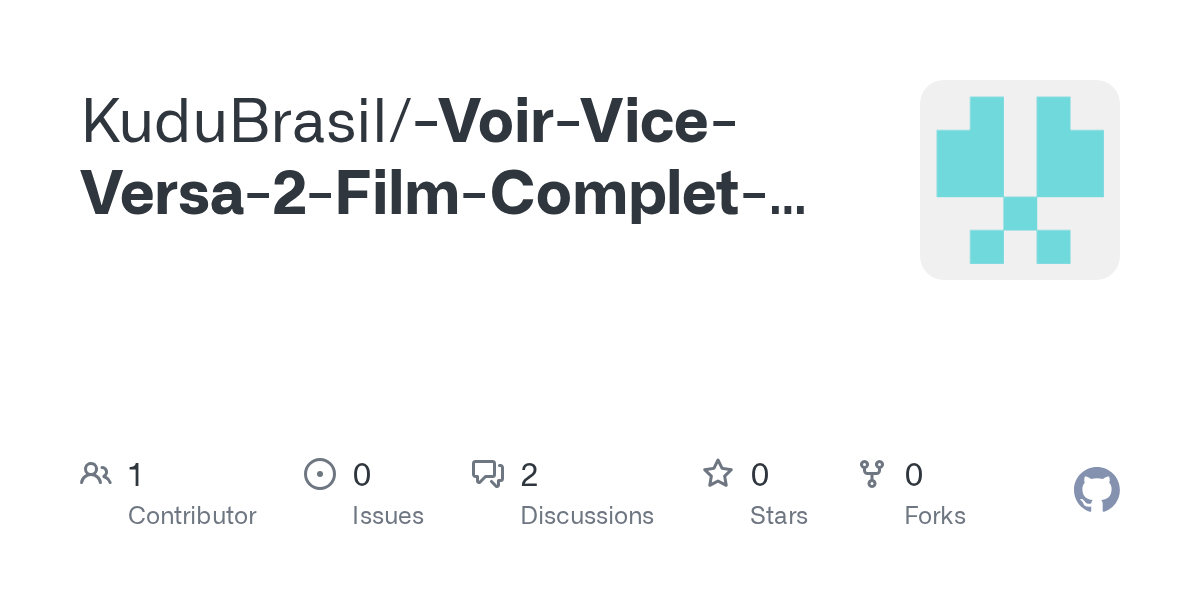This screenshot has height=600, width=1200.
Task: Select the Forks label
Action: pos(935,516)
